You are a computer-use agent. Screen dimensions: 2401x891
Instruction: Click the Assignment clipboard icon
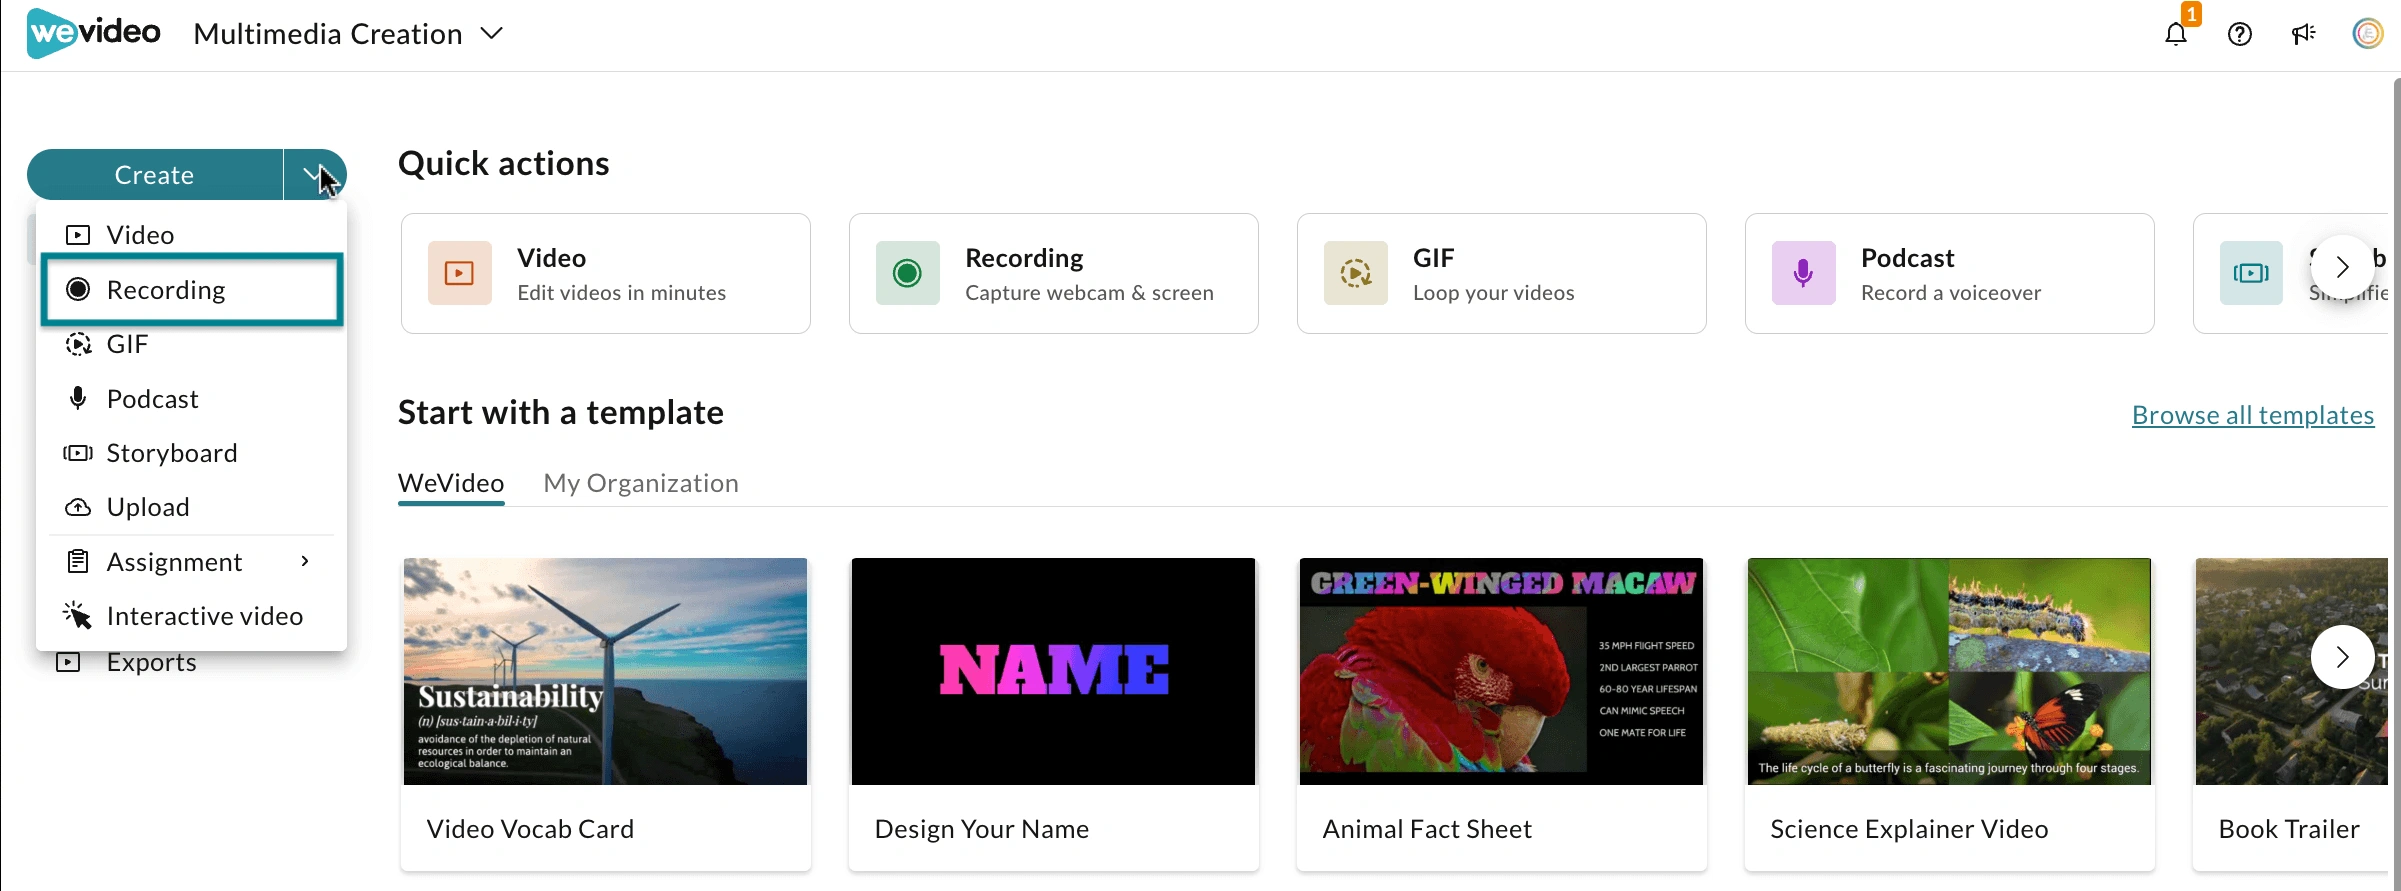coord(78,561)
